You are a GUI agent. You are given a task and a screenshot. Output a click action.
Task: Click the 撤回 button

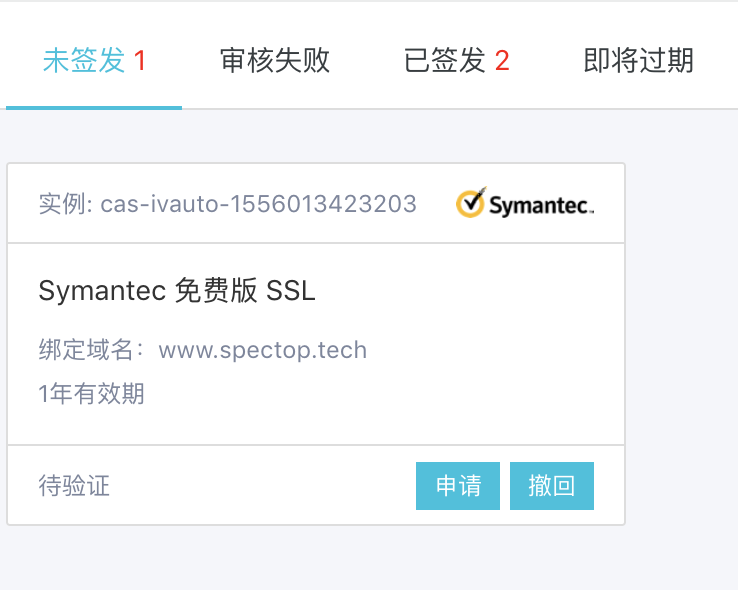click(x=551, y=486)
